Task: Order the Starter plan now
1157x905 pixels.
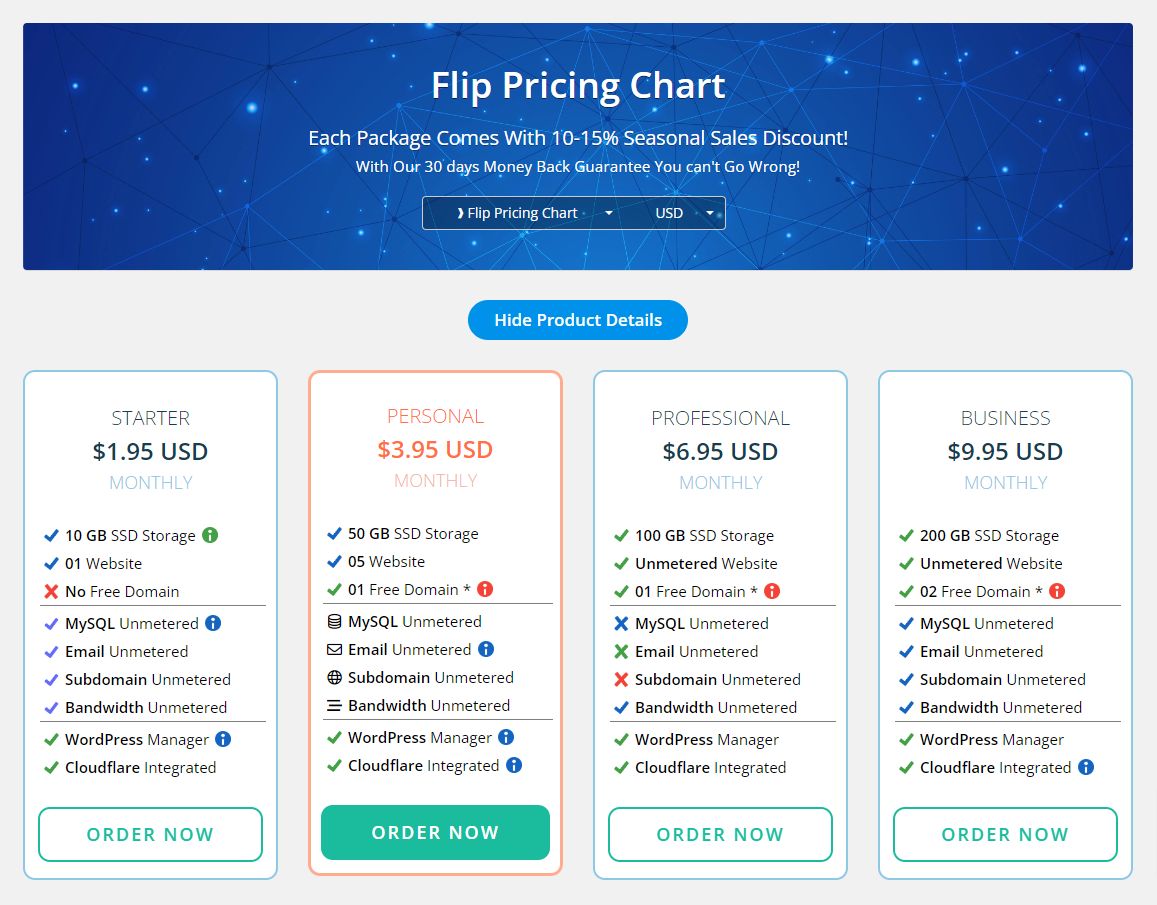Action: click(150, 834)
